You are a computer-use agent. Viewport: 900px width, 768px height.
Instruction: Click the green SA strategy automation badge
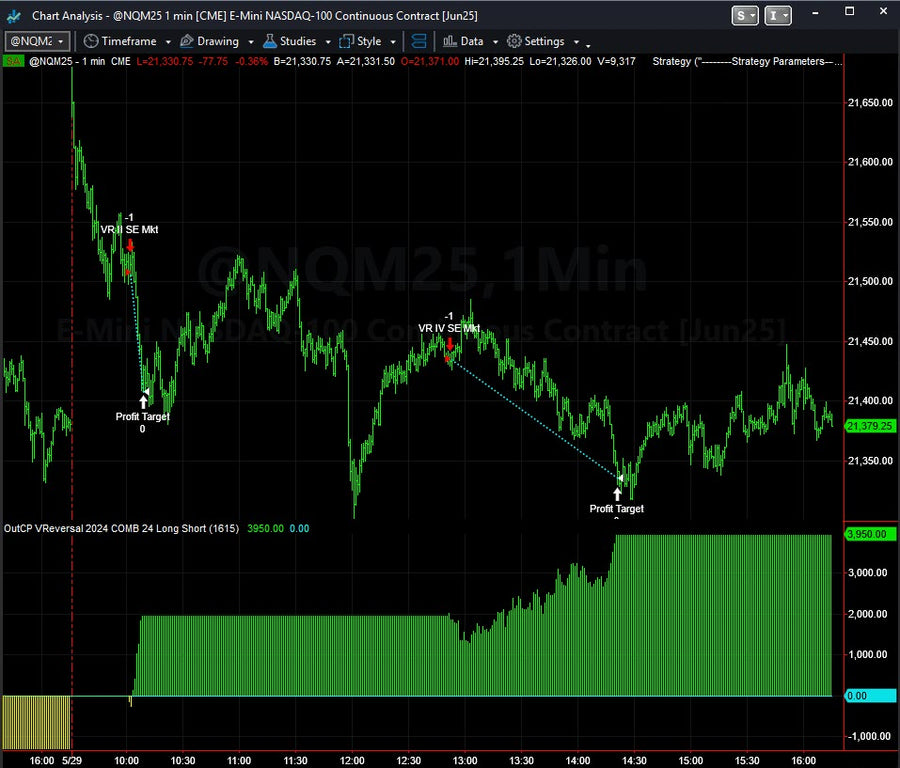13,61
